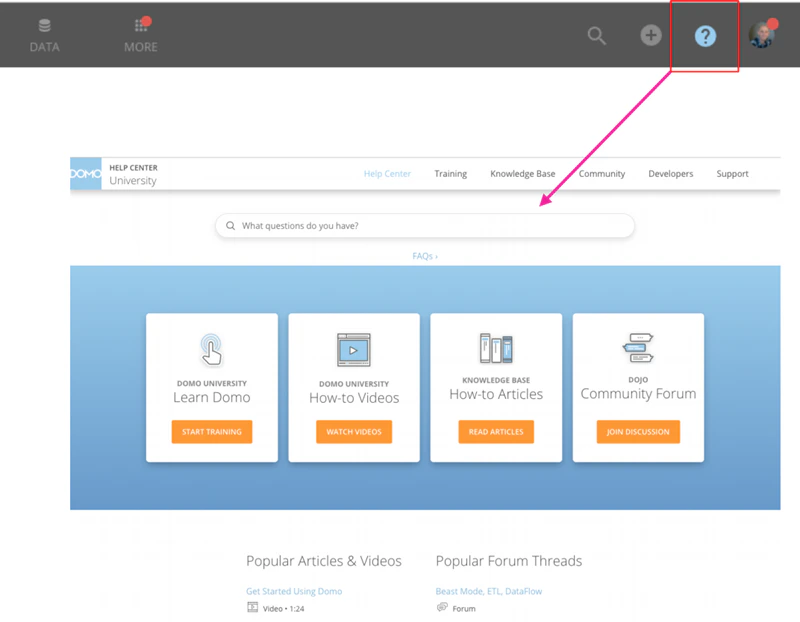Click the JOIN DISCUSSION button
Image resolution: width=800 pixels, height=622 pixels.
coord(638,432)
